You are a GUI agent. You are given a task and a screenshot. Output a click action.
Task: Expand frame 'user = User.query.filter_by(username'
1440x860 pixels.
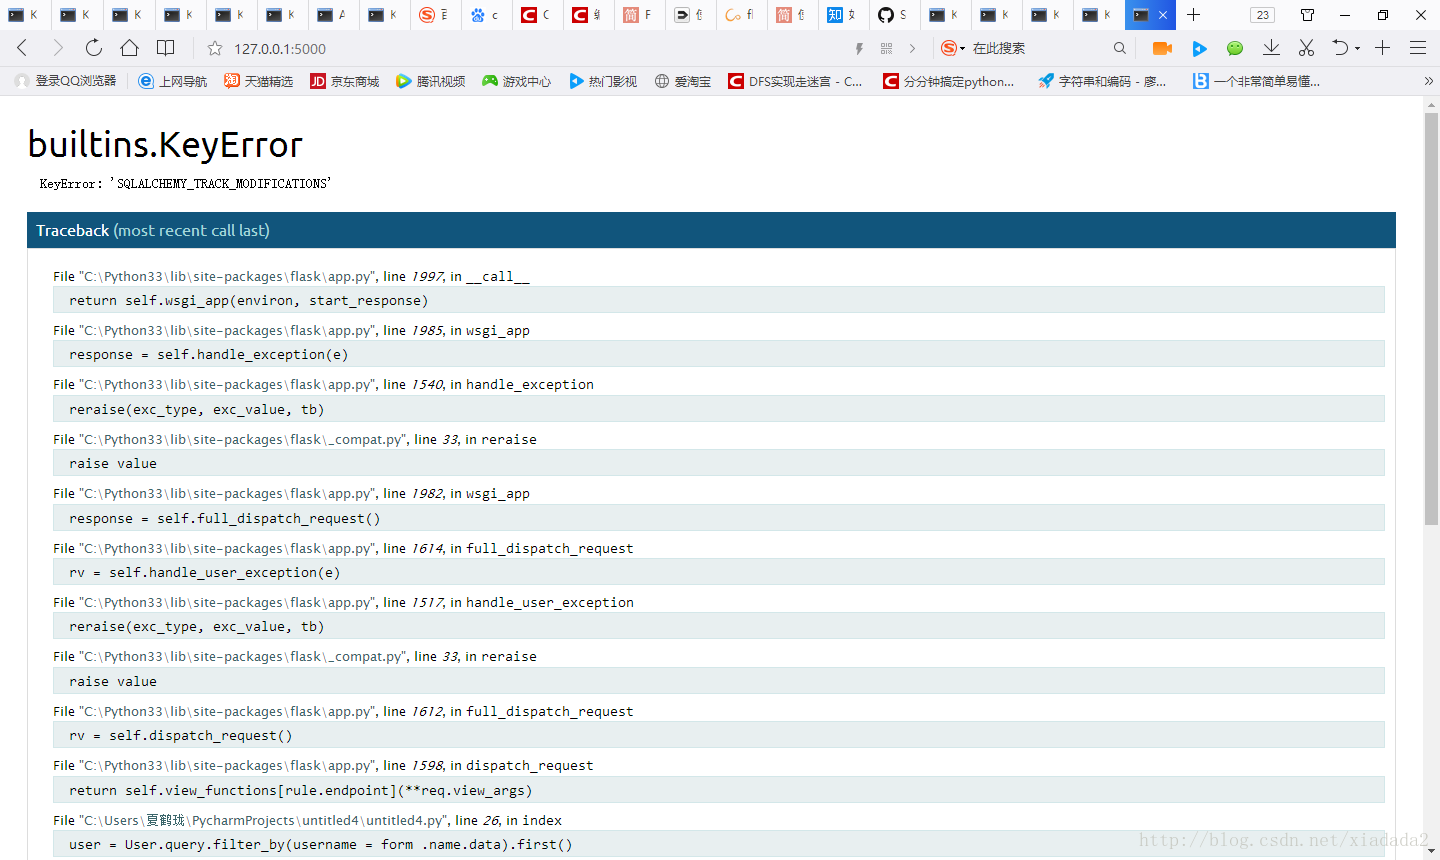coord(718,844)
